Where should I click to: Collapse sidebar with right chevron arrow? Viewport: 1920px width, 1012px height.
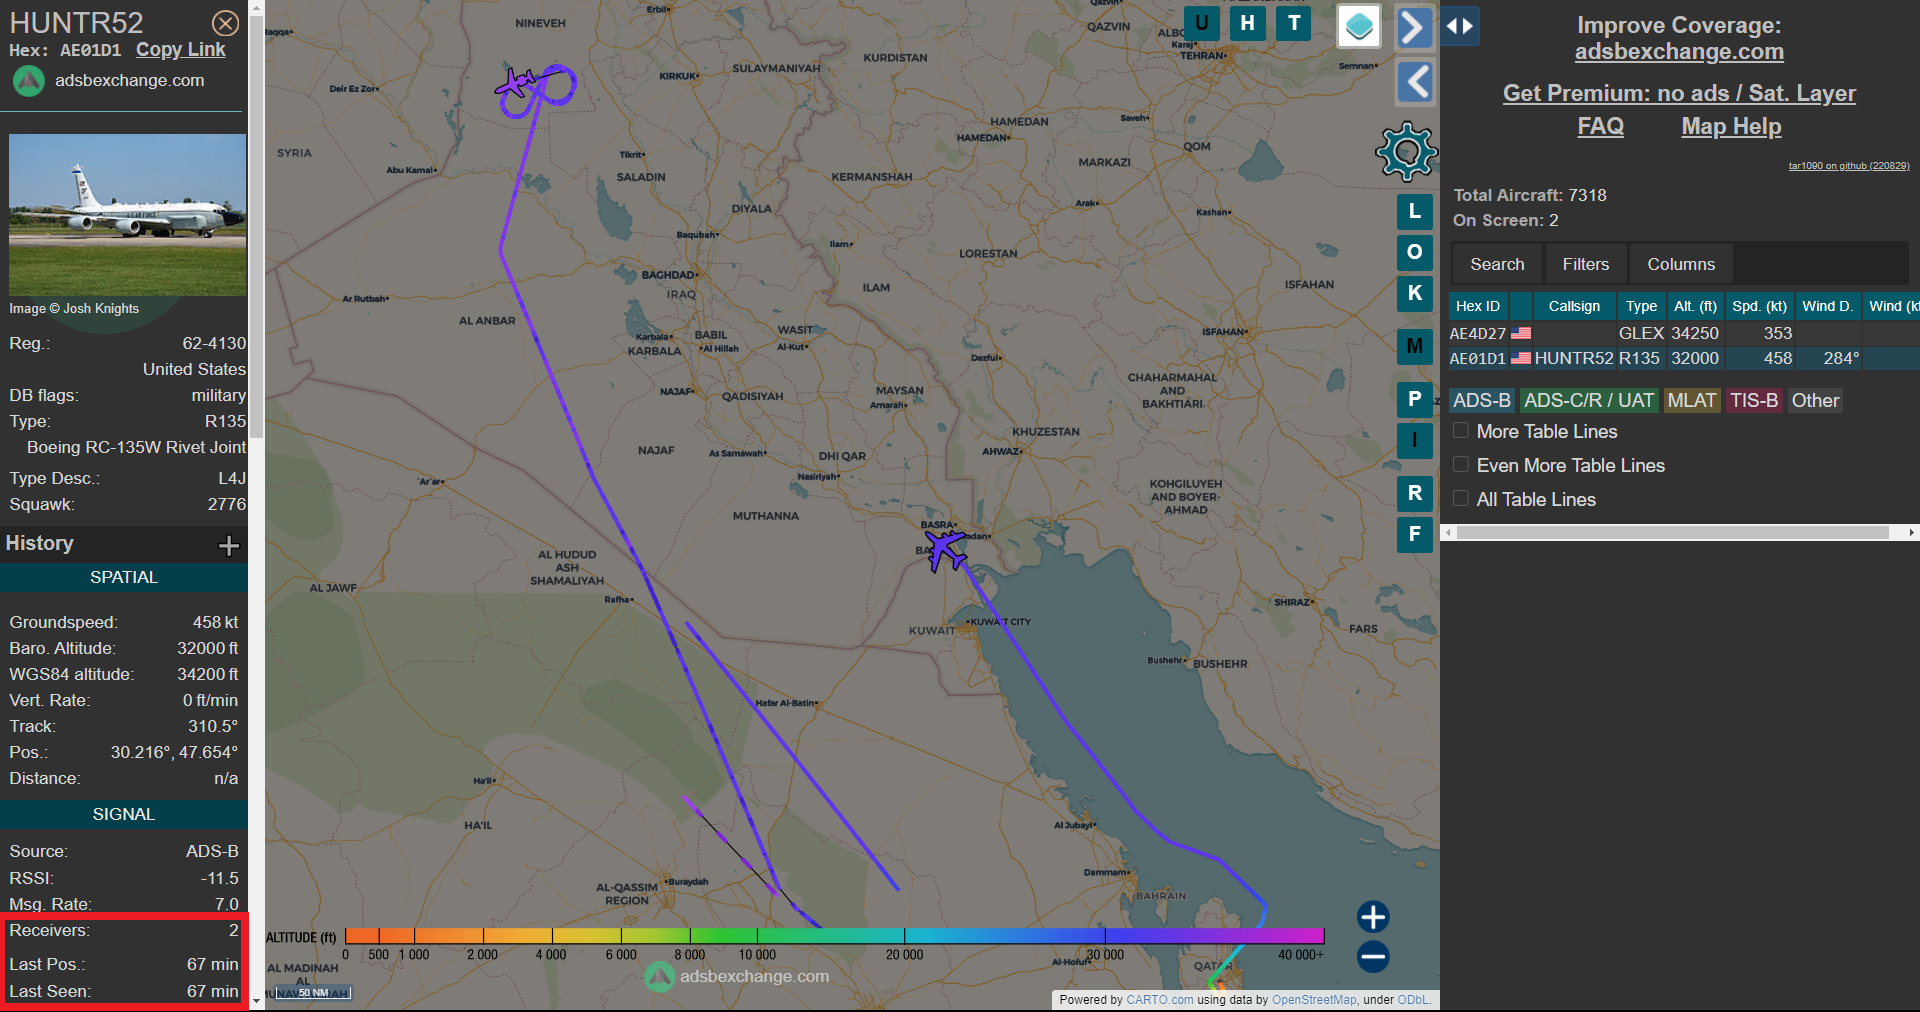(1414, 28)
